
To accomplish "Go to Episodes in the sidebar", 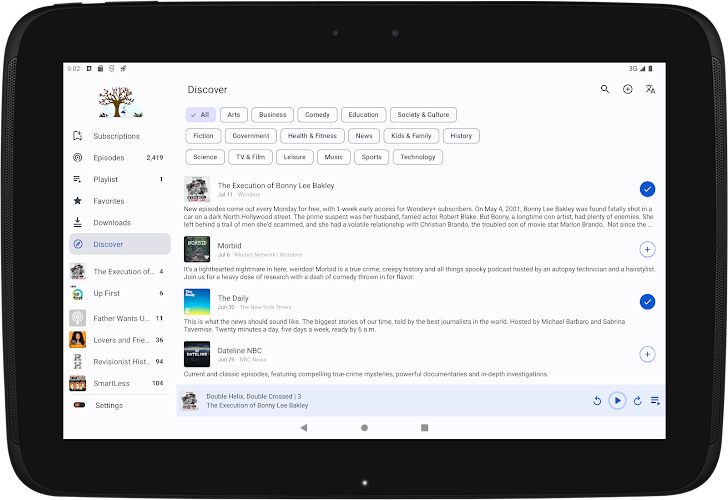I will pos(120,157).
